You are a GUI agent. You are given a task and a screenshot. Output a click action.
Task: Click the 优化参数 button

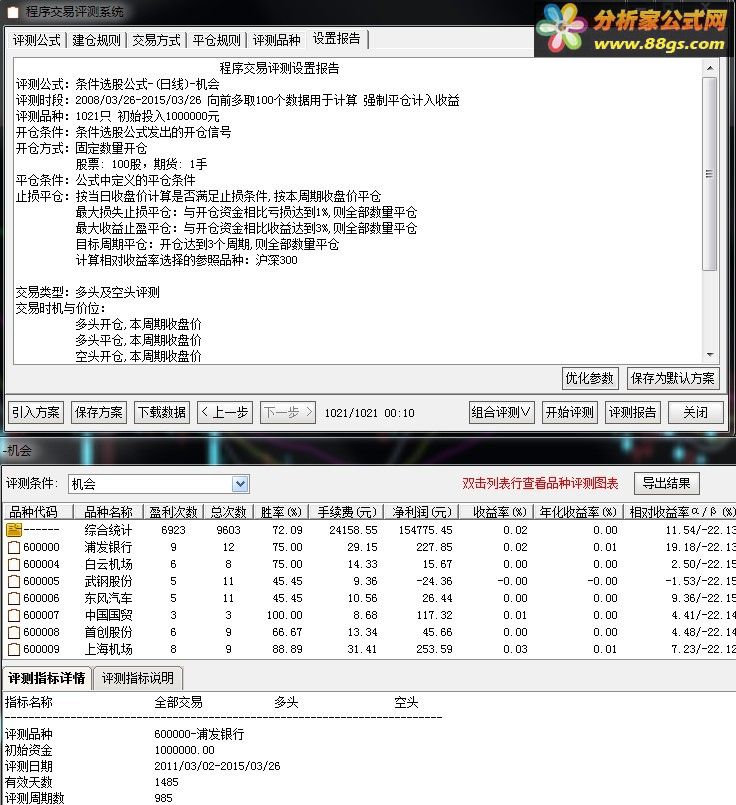[590, 378]
